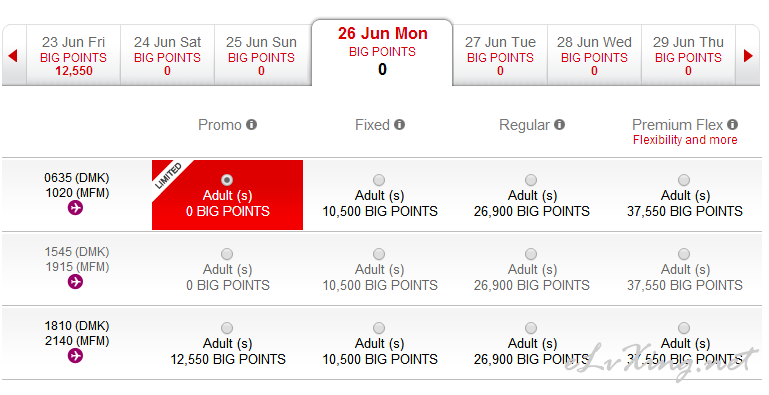Select Promo fare on 1545 flight
The image size is (769, 395).
(x=227, y=254)
